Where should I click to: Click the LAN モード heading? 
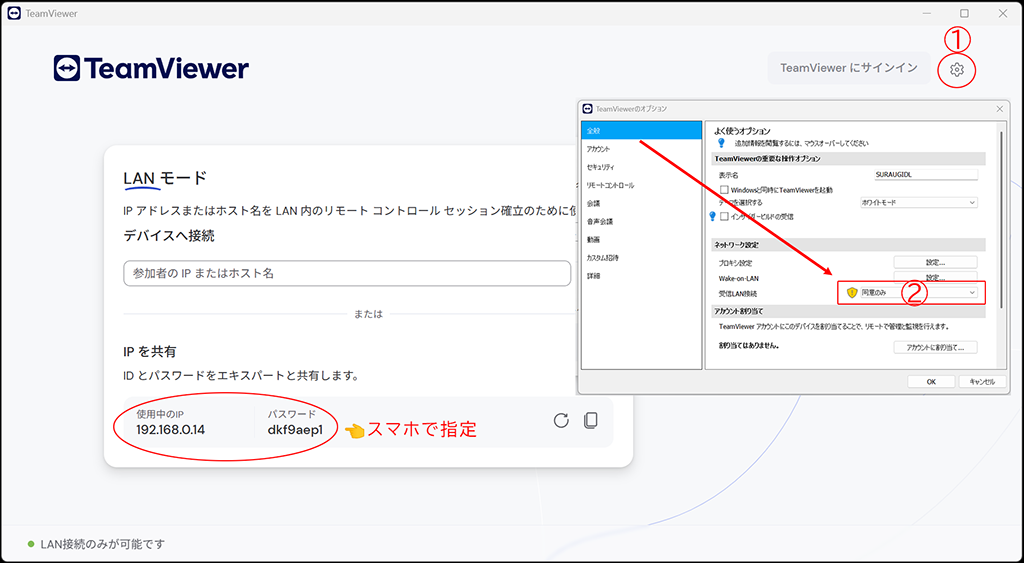tap(165, 178)
